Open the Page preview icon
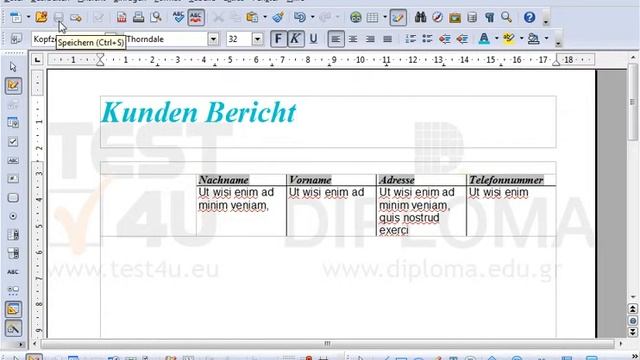The height and width of the screenshot is (360, 640). point(156,17)
